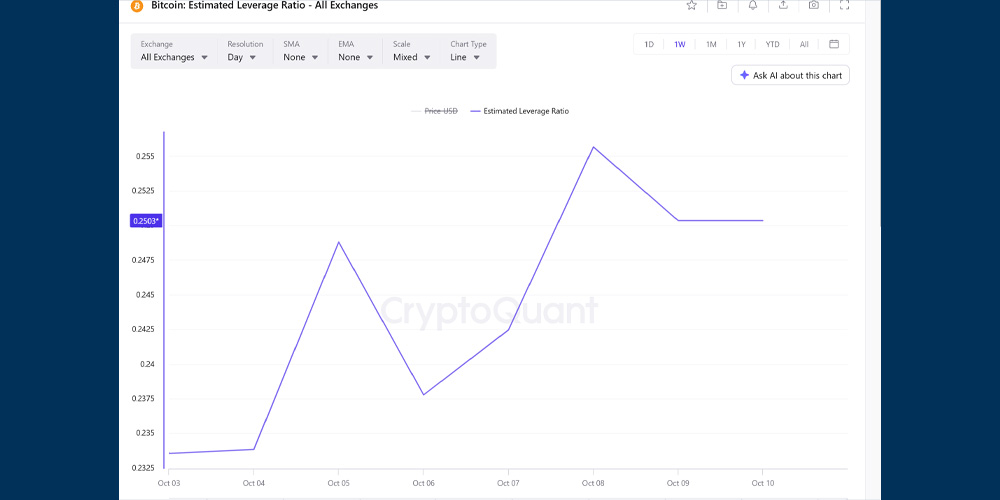The width and height of the screenshot is (1000, 500).
Task: Toggle the Price USD legend series
Action: coord(434,111)
